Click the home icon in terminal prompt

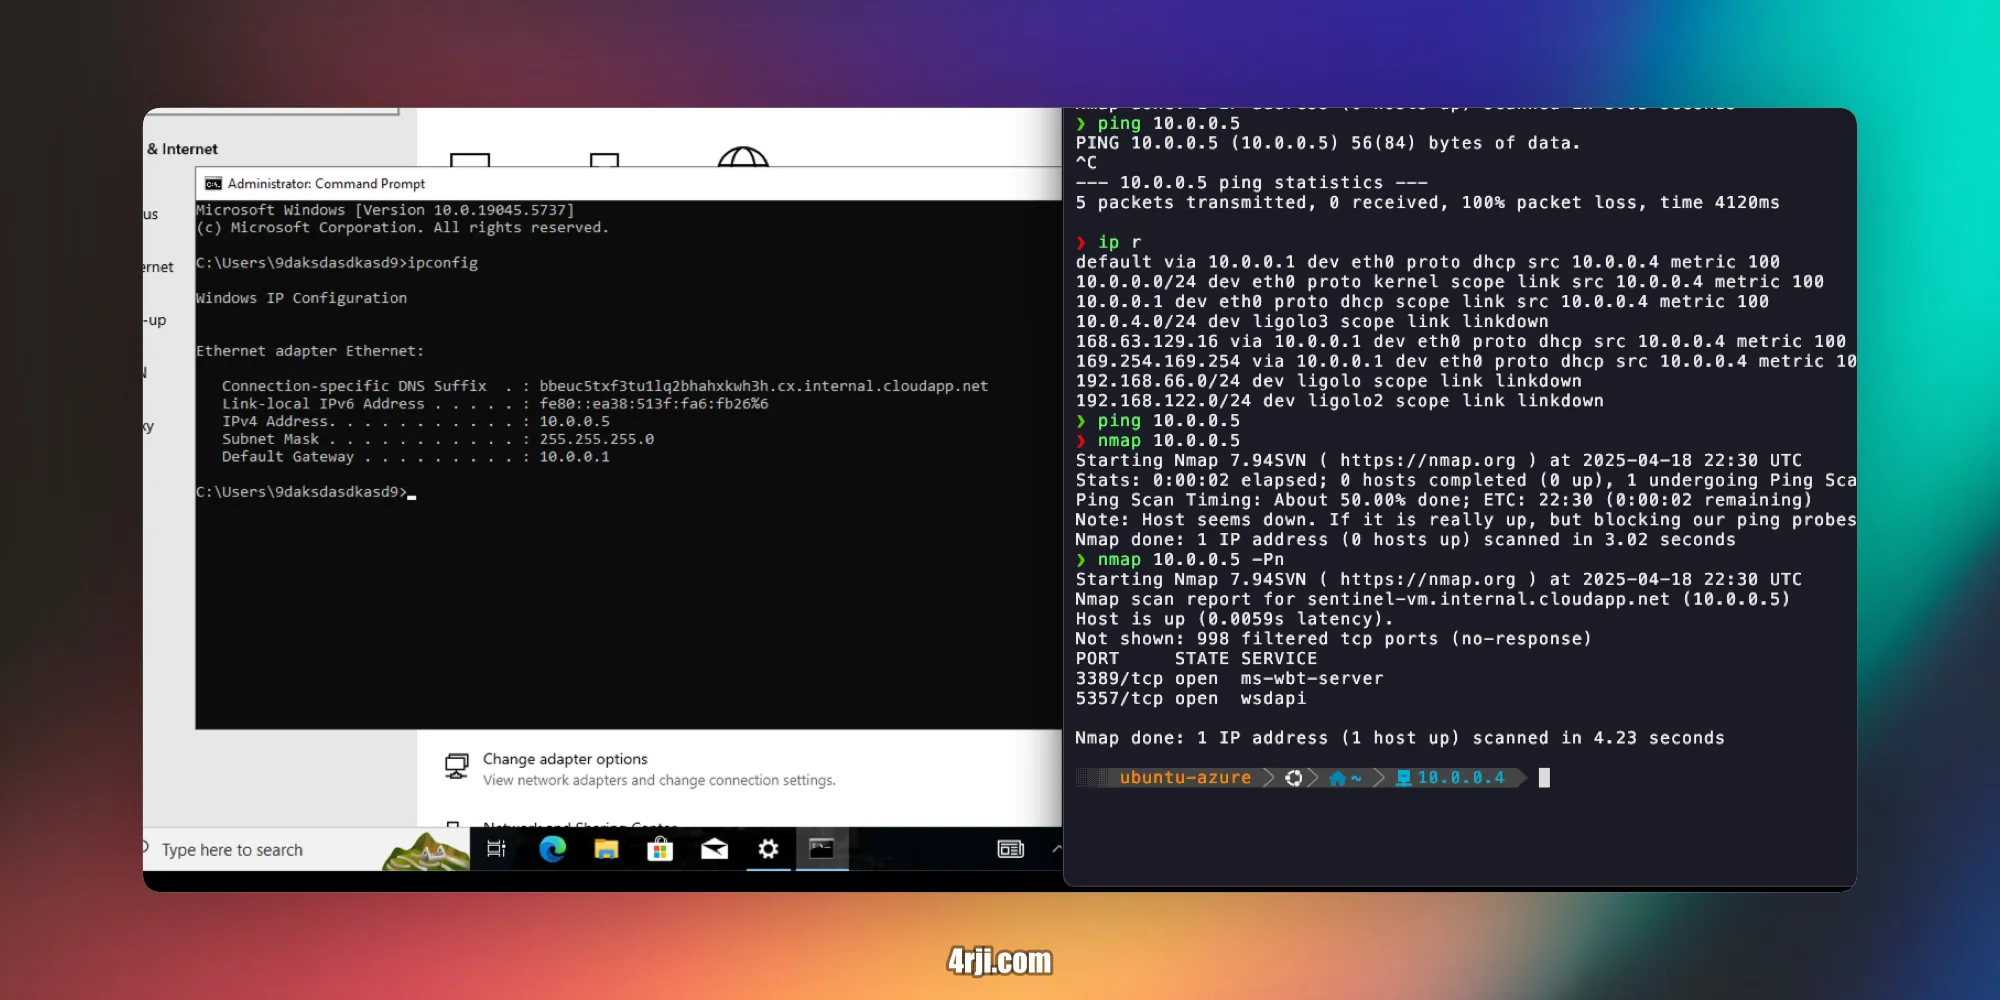pyautogui.click(x=1338, y=778)
